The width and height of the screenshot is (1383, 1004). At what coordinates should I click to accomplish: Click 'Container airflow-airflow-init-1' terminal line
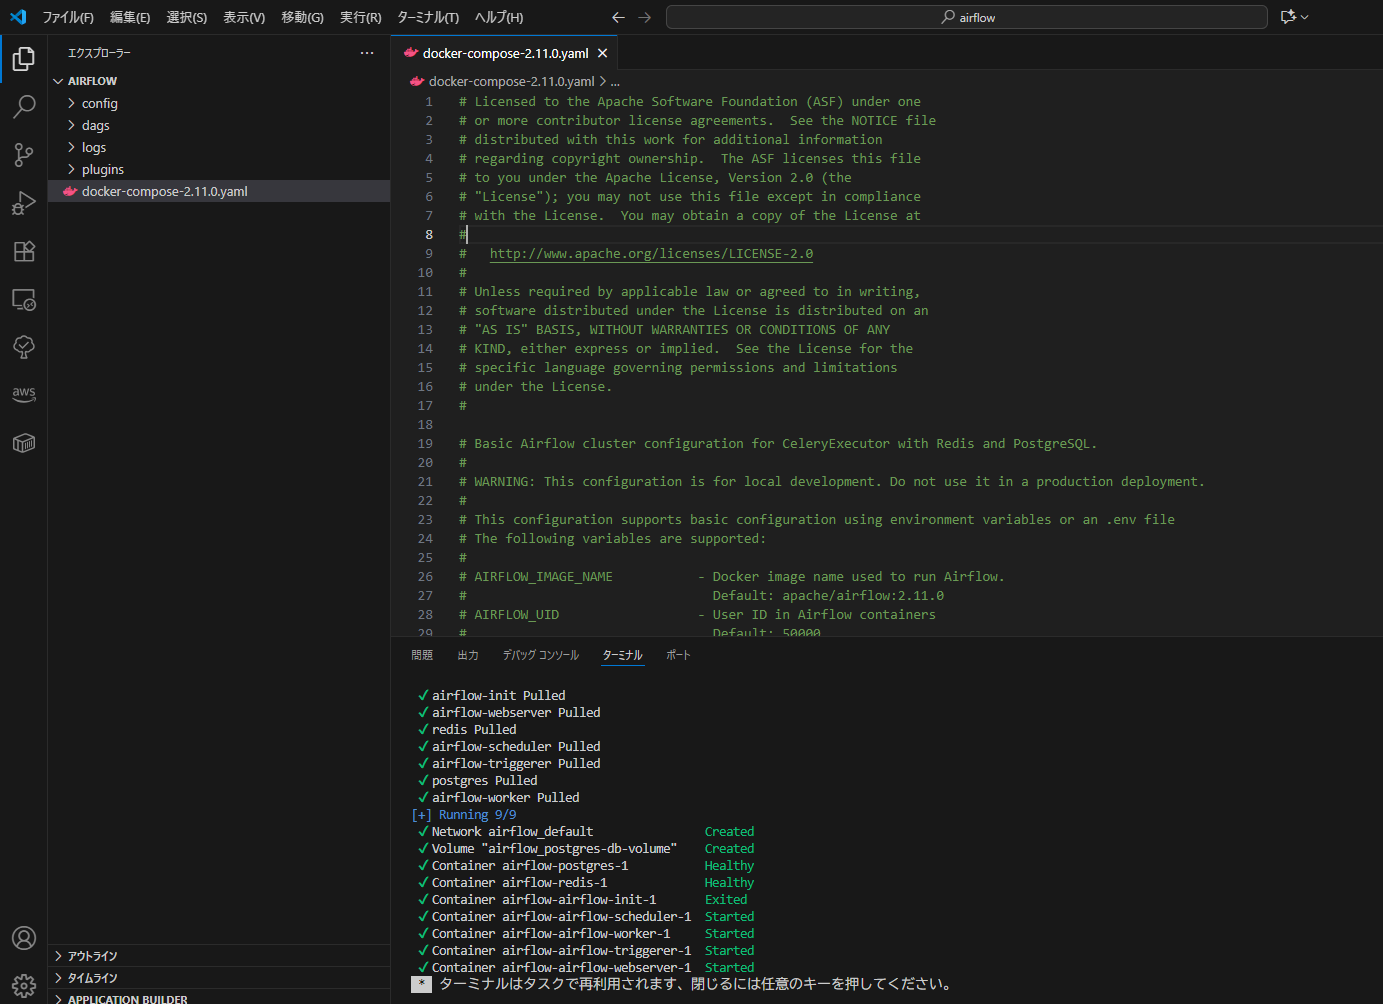(544, 900)
